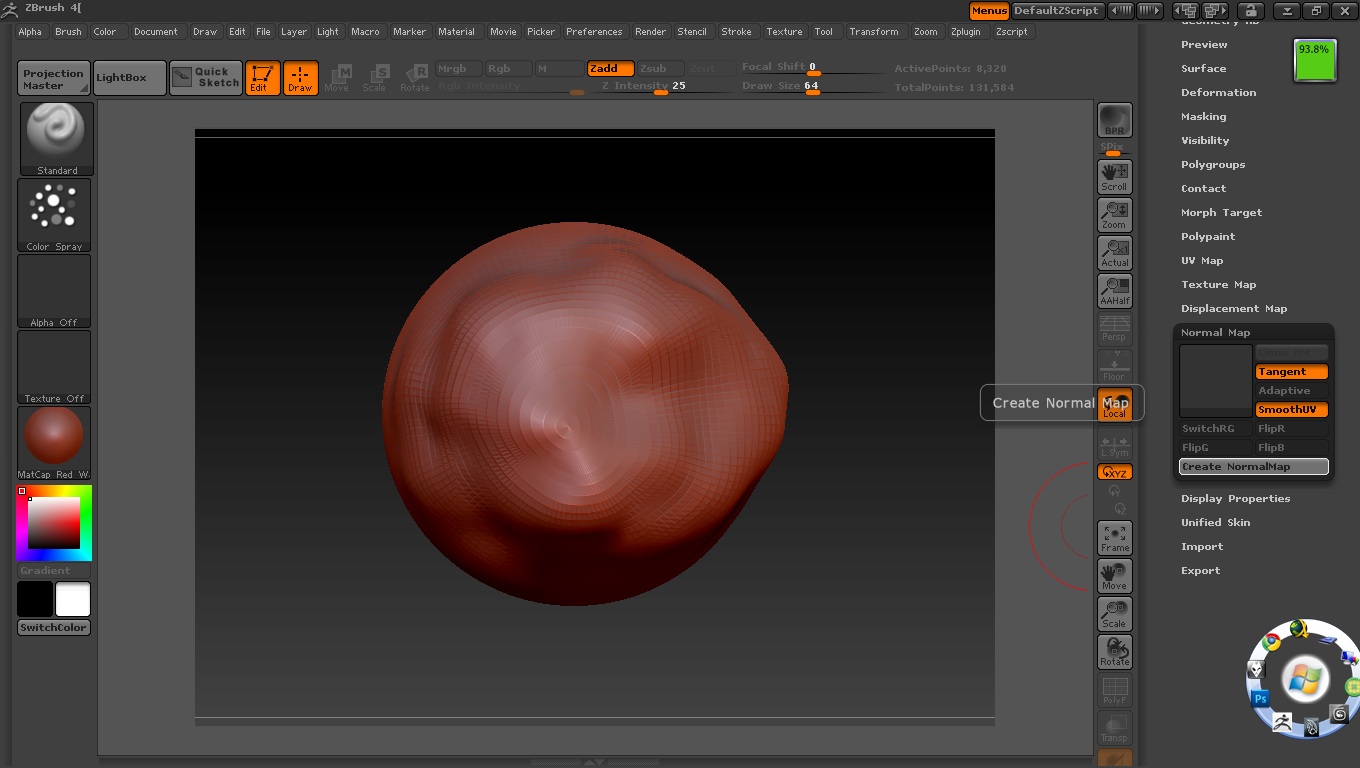
Task: Click the FlipG button
Action: pos(1216,448)
